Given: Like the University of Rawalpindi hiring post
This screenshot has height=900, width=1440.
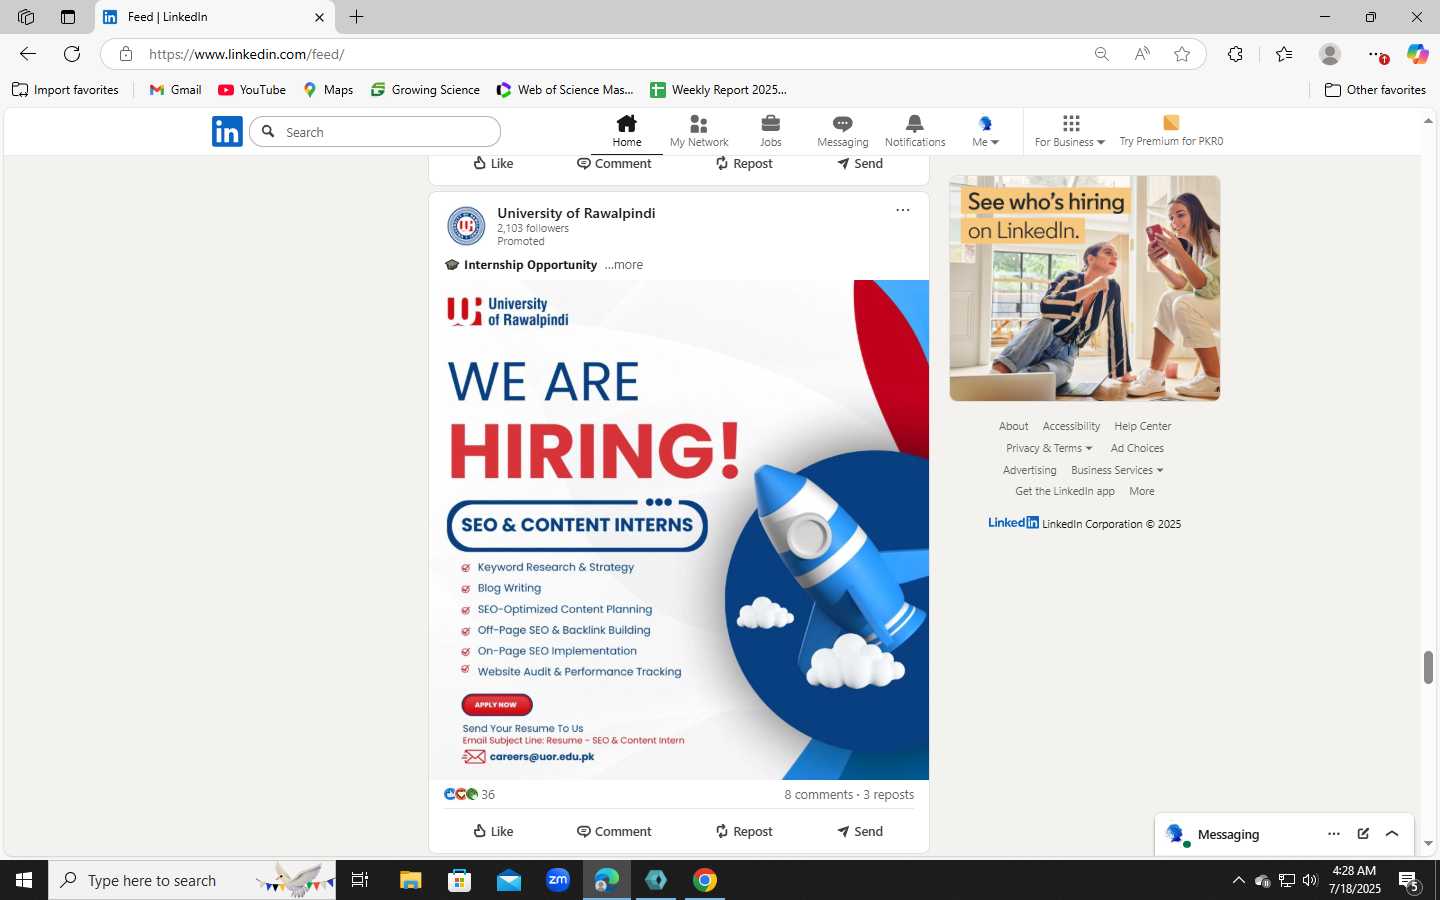Looking at the screenshot, I should [493, 831].
